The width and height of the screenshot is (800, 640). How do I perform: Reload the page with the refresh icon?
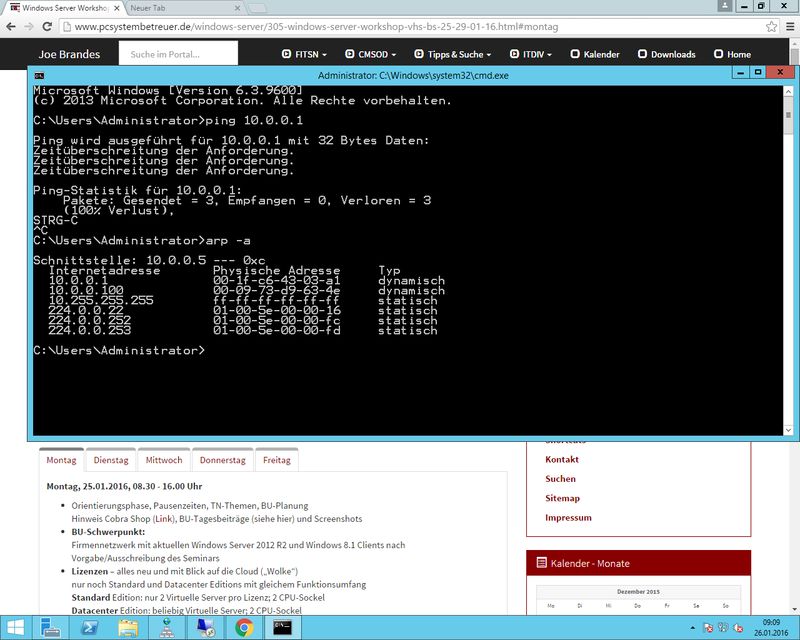(x=58, y=27)
